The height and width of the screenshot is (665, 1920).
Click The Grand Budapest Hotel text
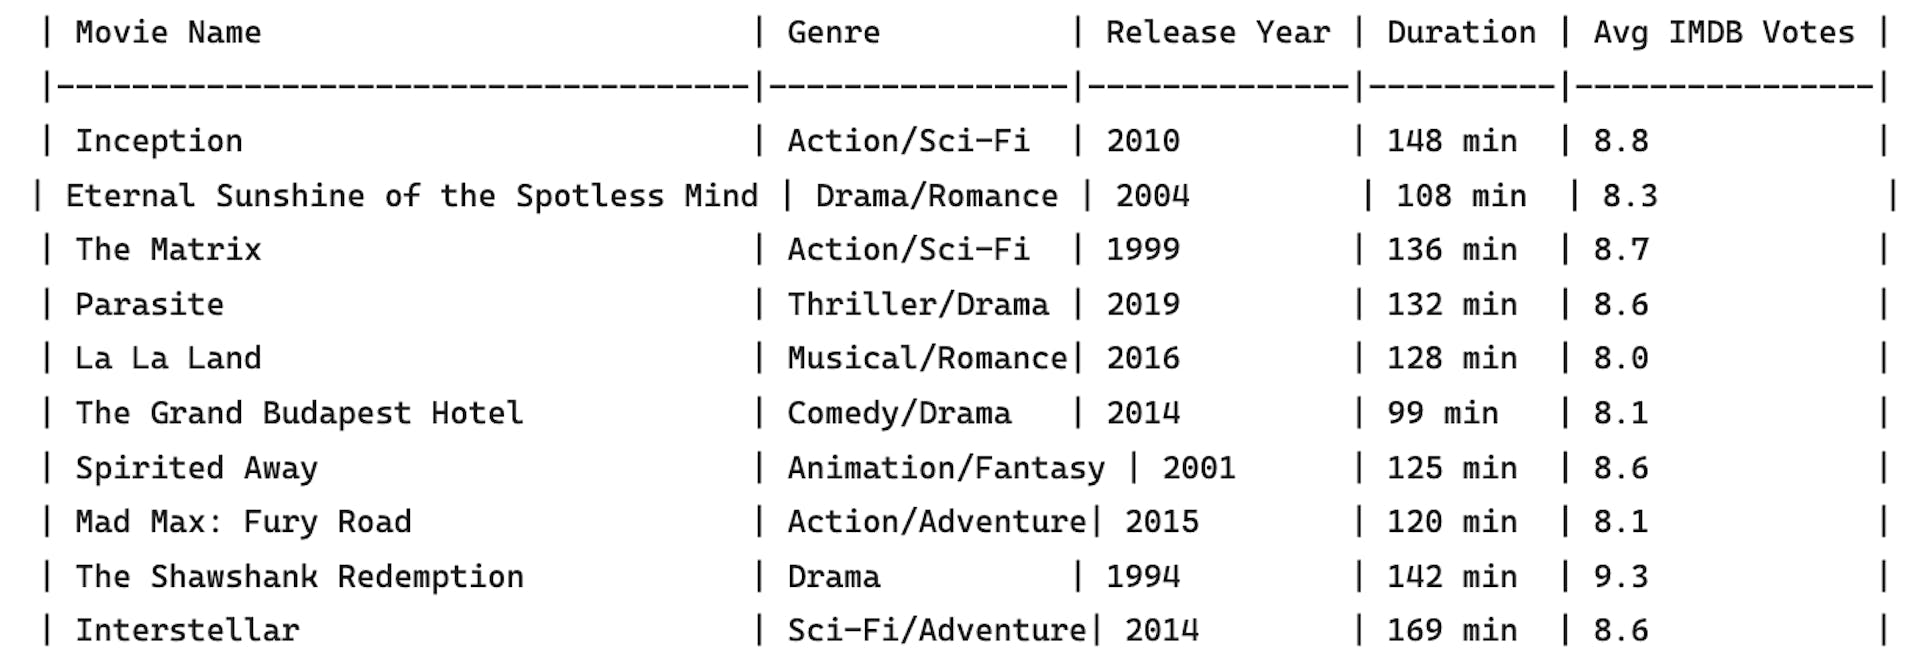tap(299, 413)
